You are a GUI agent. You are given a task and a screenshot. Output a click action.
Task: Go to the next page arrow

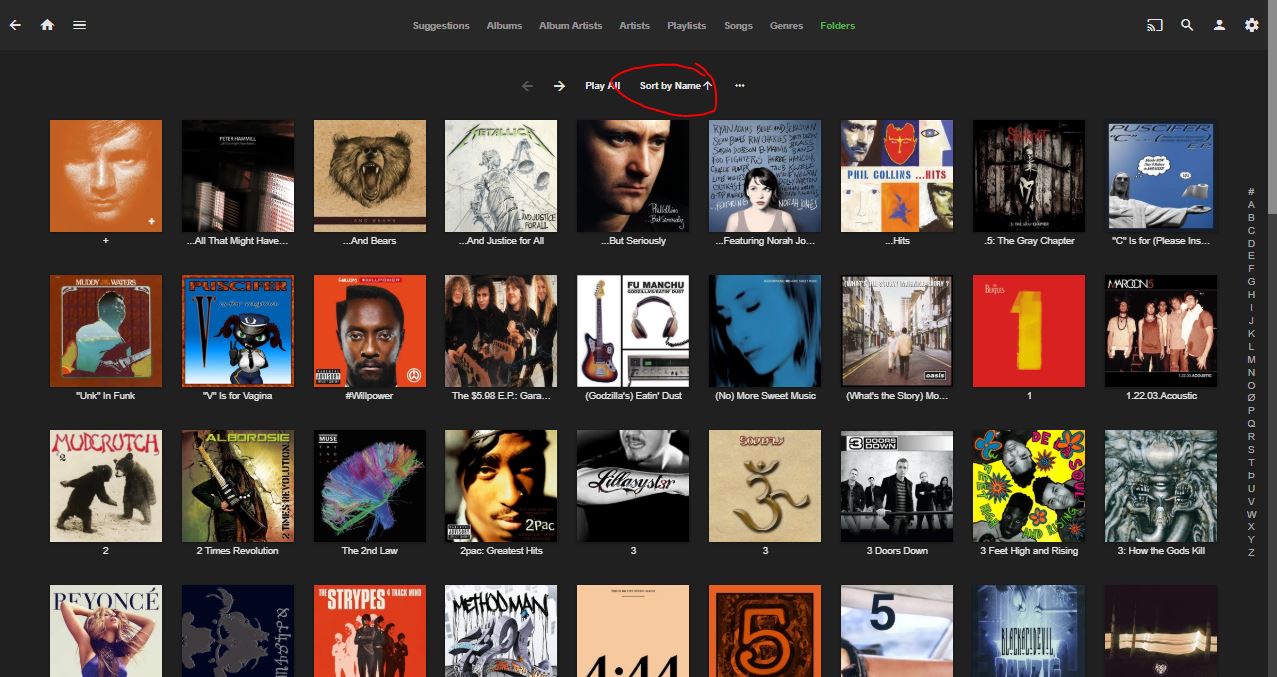click(559, 86)
